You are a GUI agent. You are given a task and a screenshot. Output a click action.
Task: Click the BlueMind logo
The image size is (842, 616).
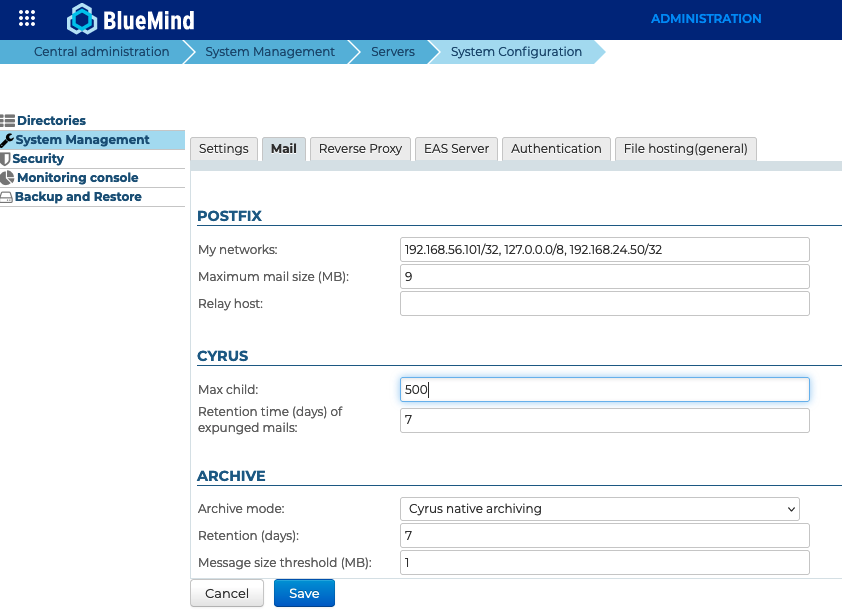coord(130,19)
